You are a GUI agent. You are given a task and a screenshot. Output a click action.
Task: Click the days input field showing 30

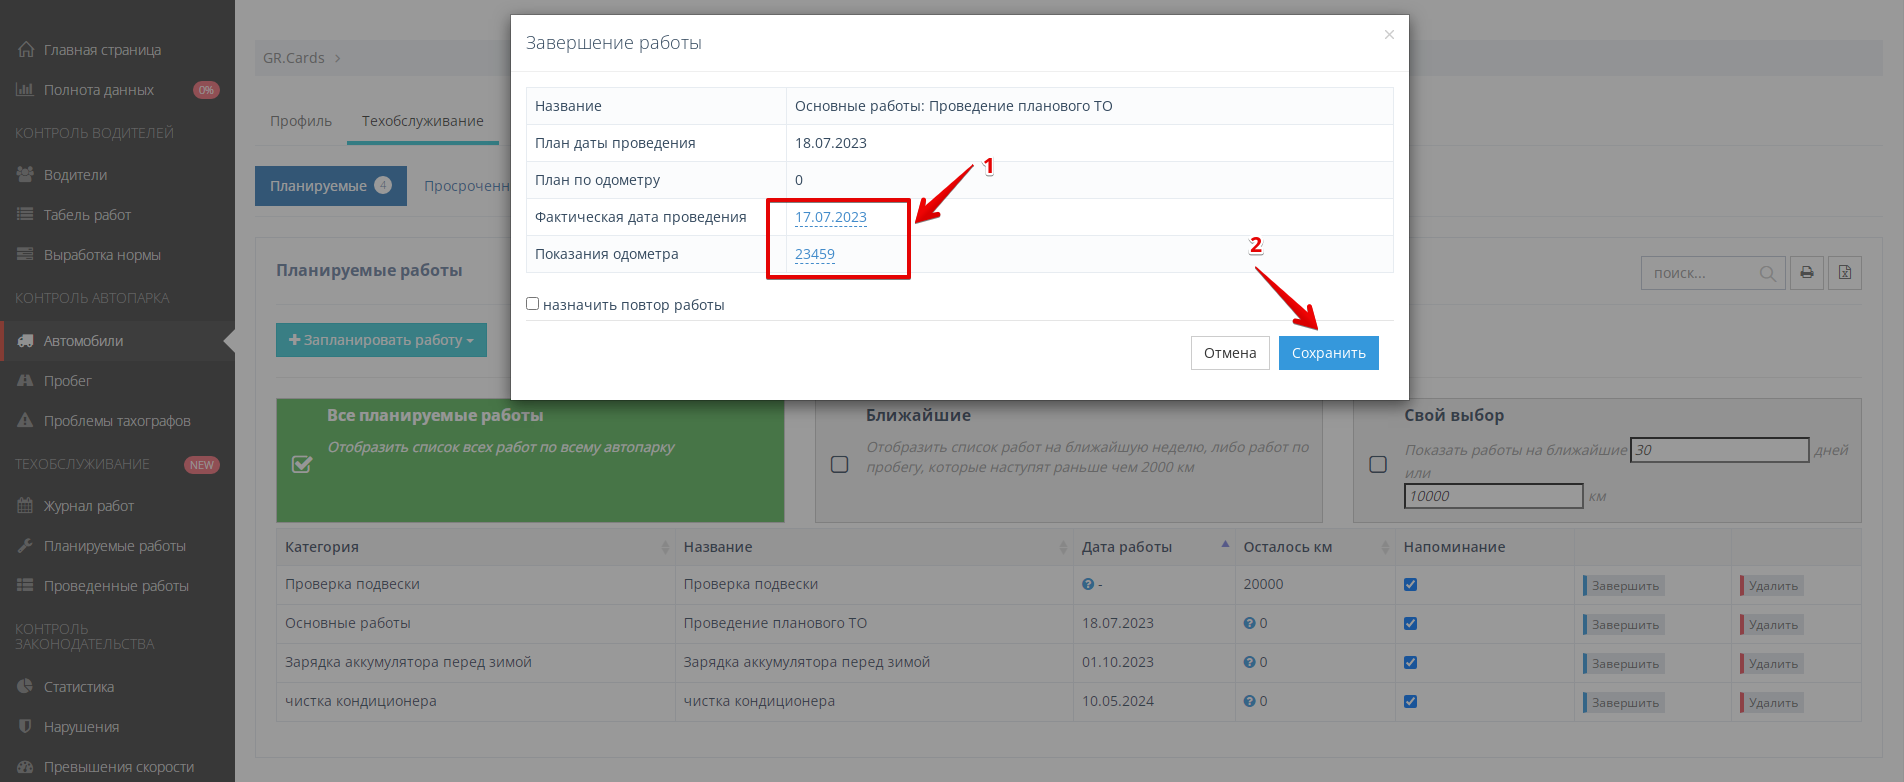(x=1719, y=450)
